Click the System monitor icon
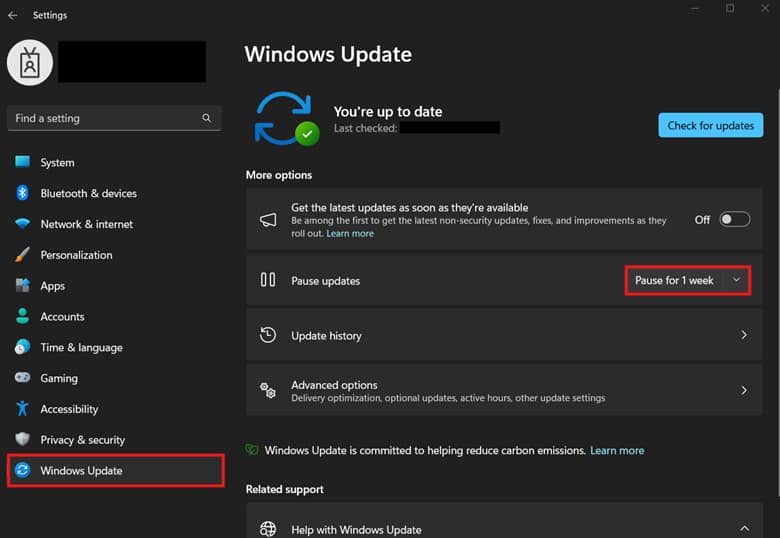Viewport: 780px width, 538px height. tap(22, 162)
